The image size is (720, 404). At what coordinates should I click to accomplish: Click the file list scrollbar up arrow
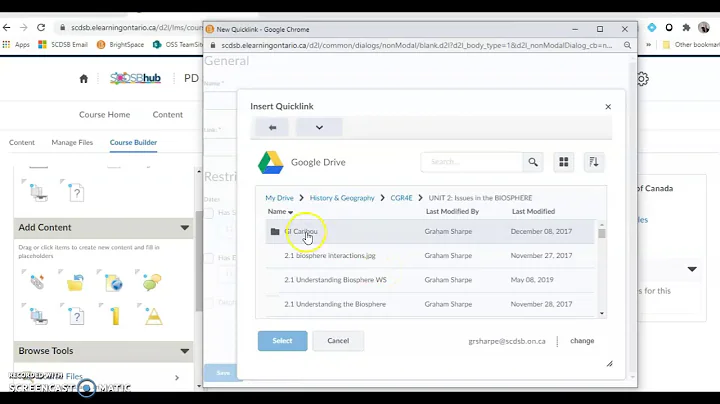coord(602,225)
